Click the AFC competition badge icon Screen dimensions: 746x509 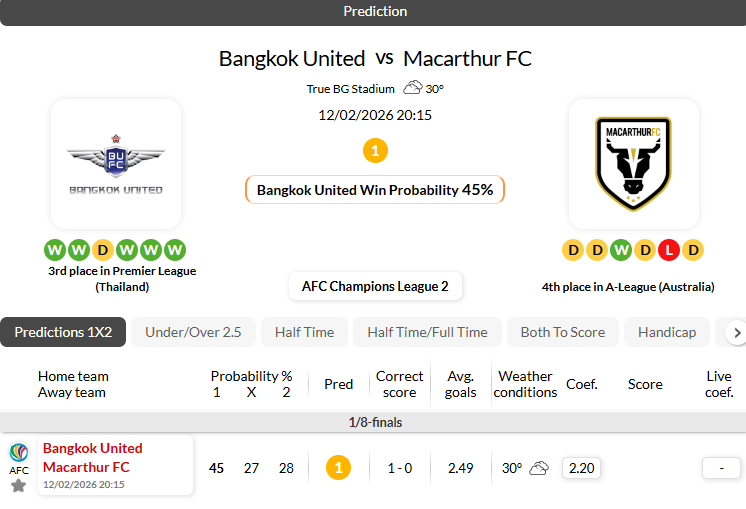[19, 452]
